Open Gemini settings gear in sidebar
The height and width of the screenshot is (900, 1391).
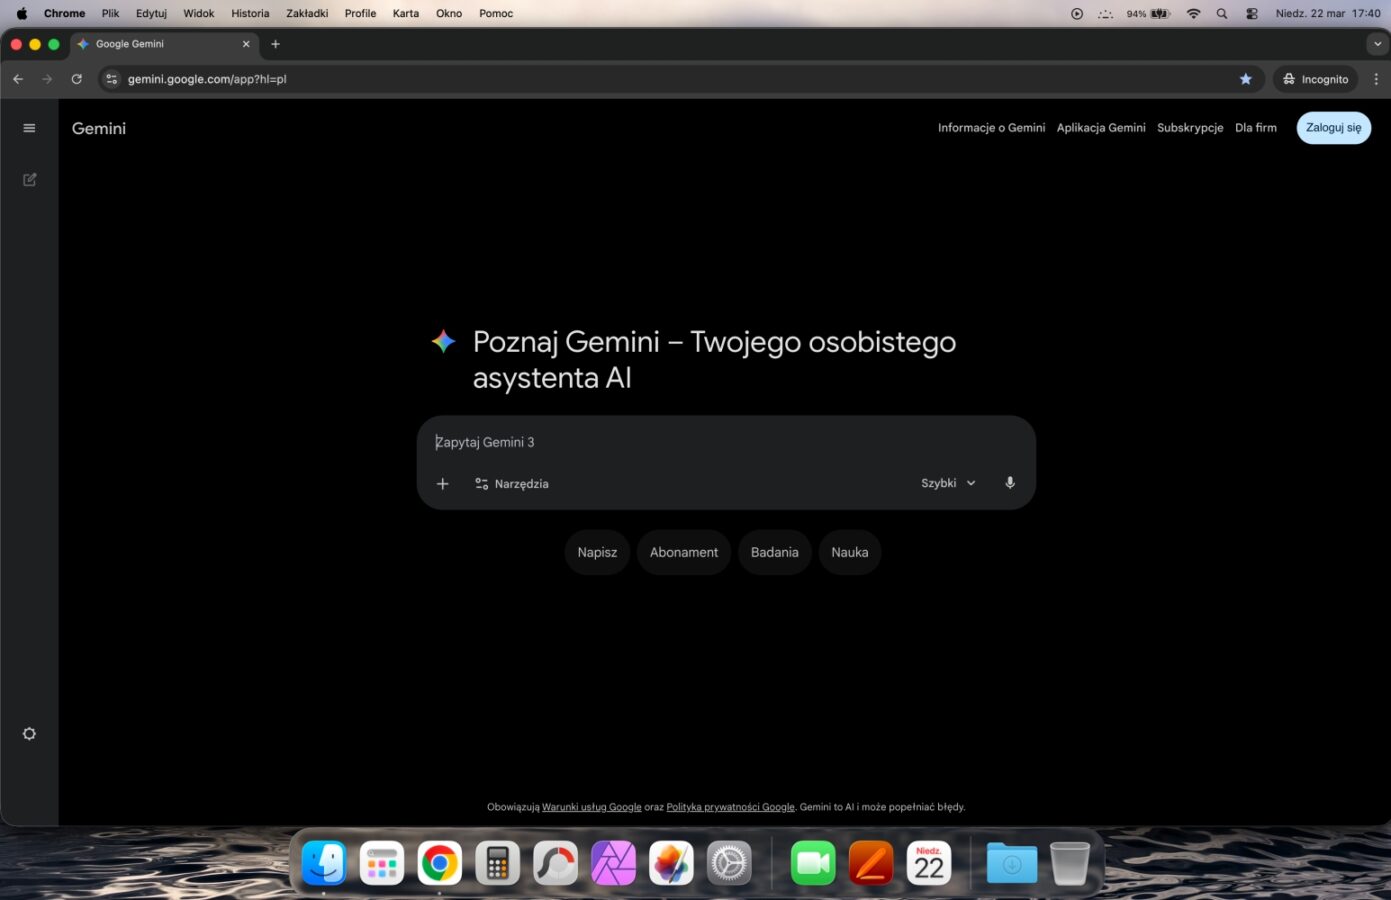point(29,733)
